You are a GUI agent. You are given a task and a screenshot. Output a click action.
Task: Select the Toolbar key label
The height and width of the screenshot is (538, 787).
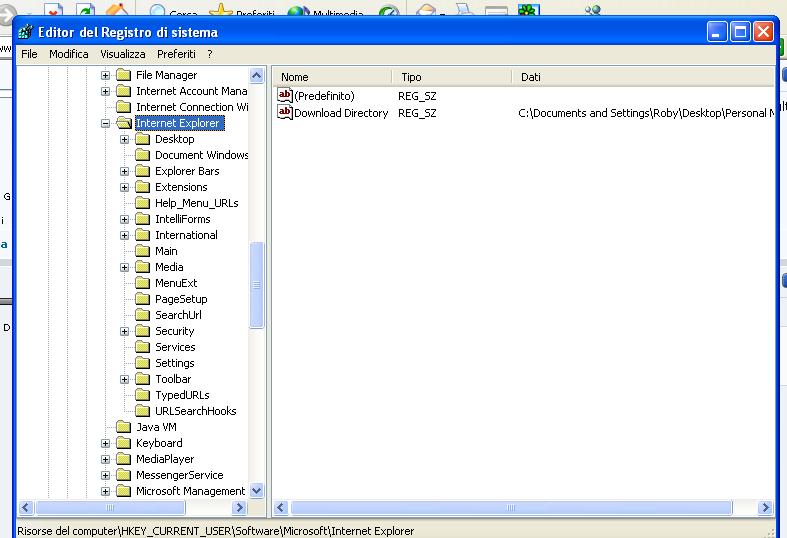click(173, 379)
